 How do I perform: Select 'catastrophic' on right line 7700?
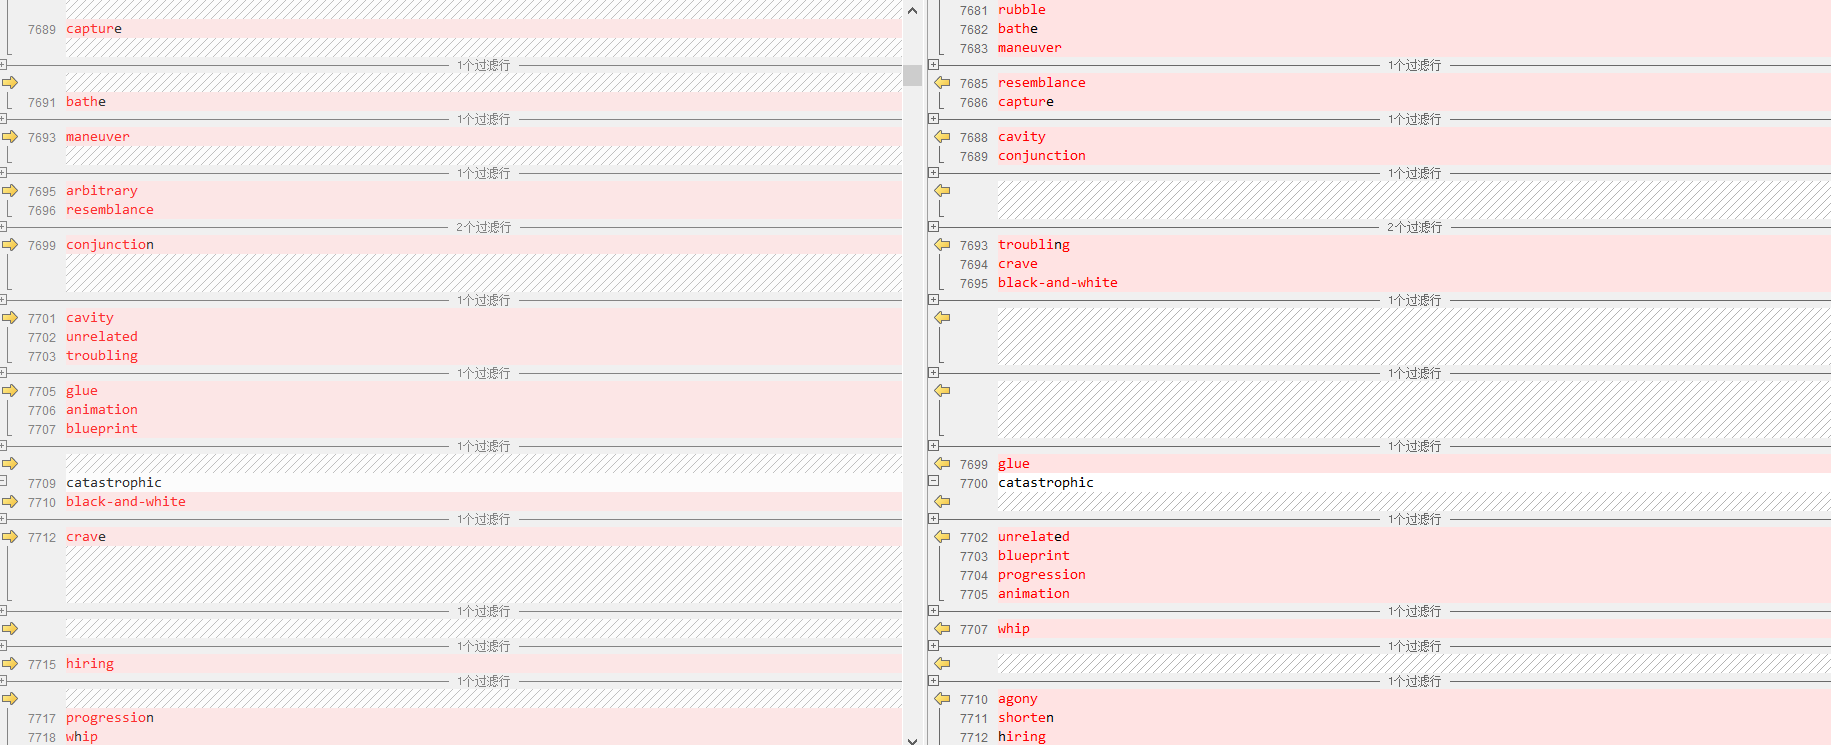tap(1046, 483)
